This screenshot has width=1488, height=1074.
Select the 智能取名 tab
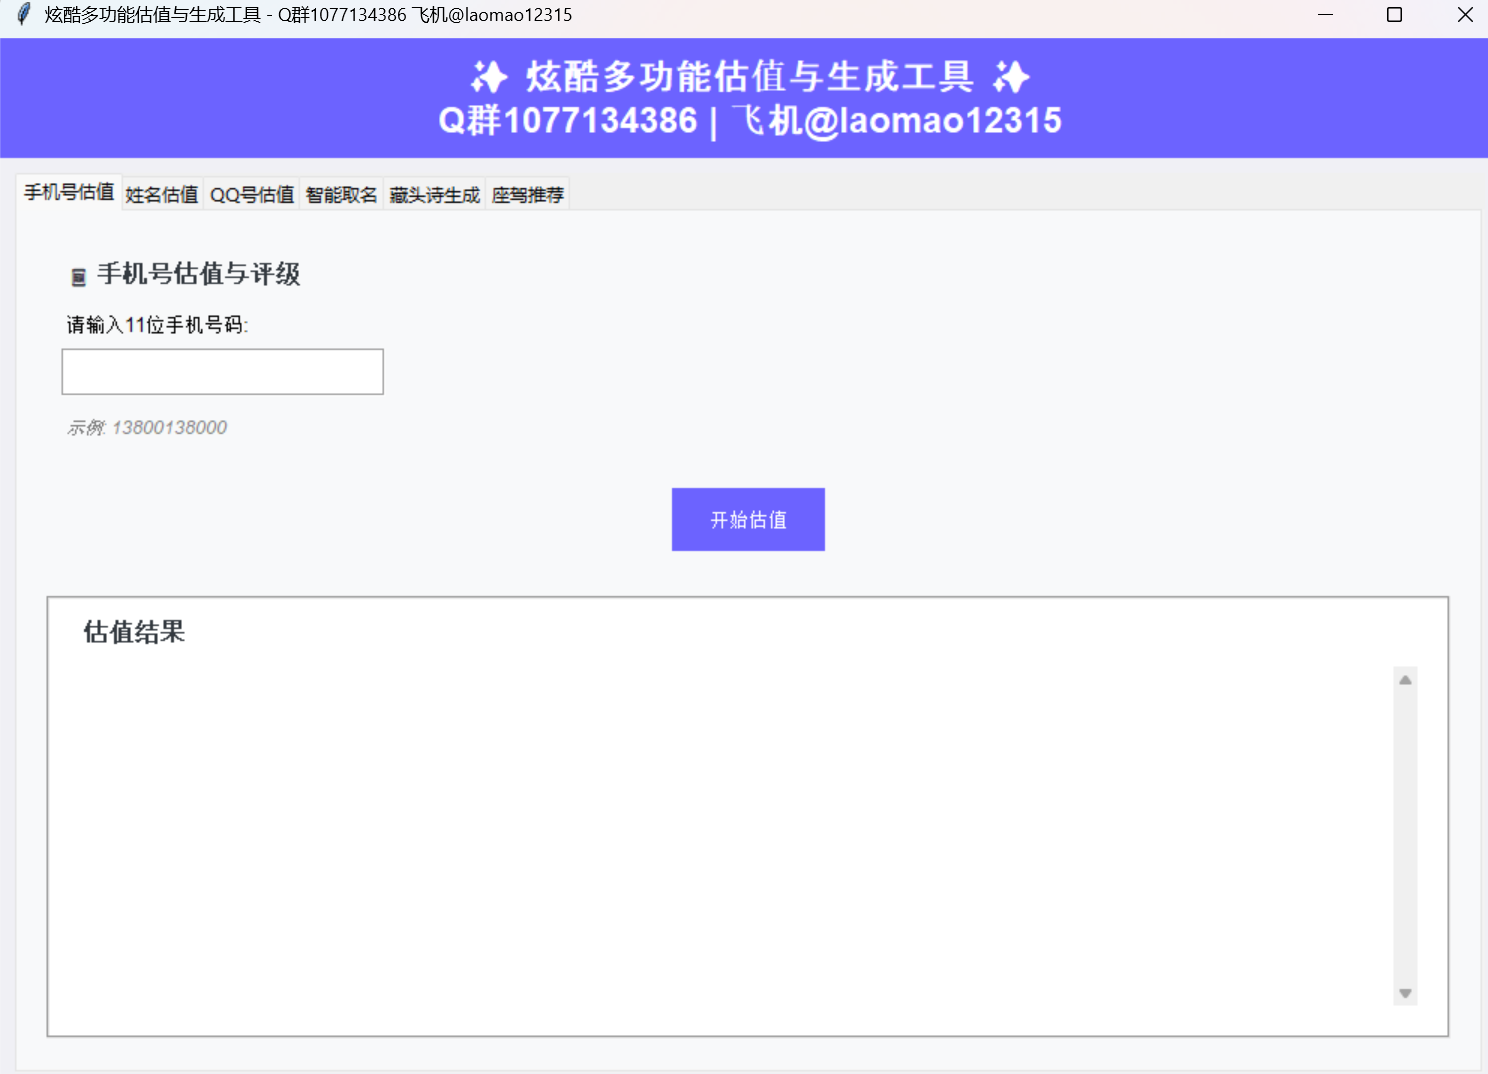[x=340, y=193]
